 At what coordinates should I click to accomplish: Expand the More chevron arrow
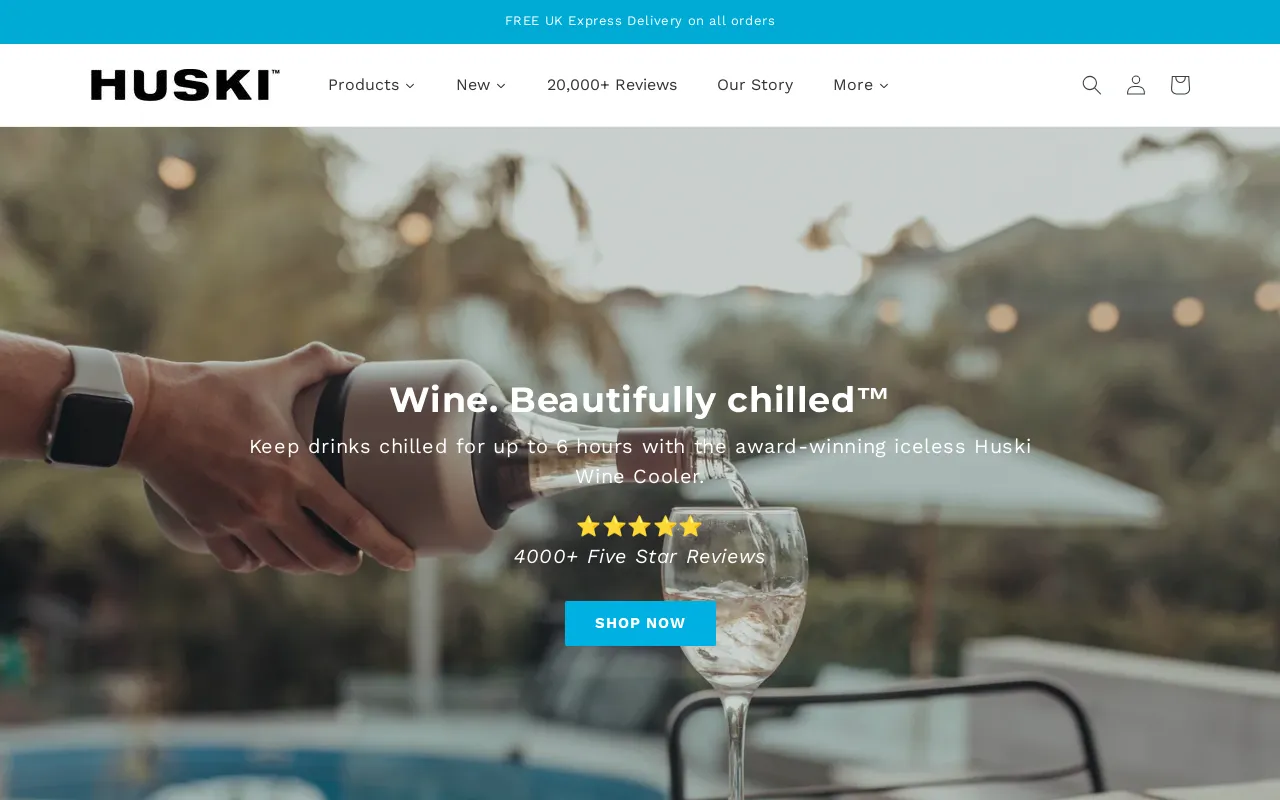(x=884, y=86)
